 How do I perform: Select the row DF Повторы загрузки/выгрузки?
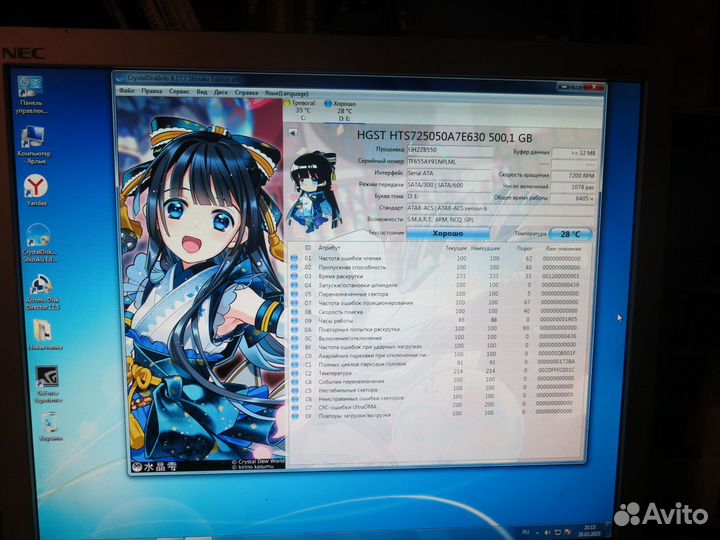point(436,415)
